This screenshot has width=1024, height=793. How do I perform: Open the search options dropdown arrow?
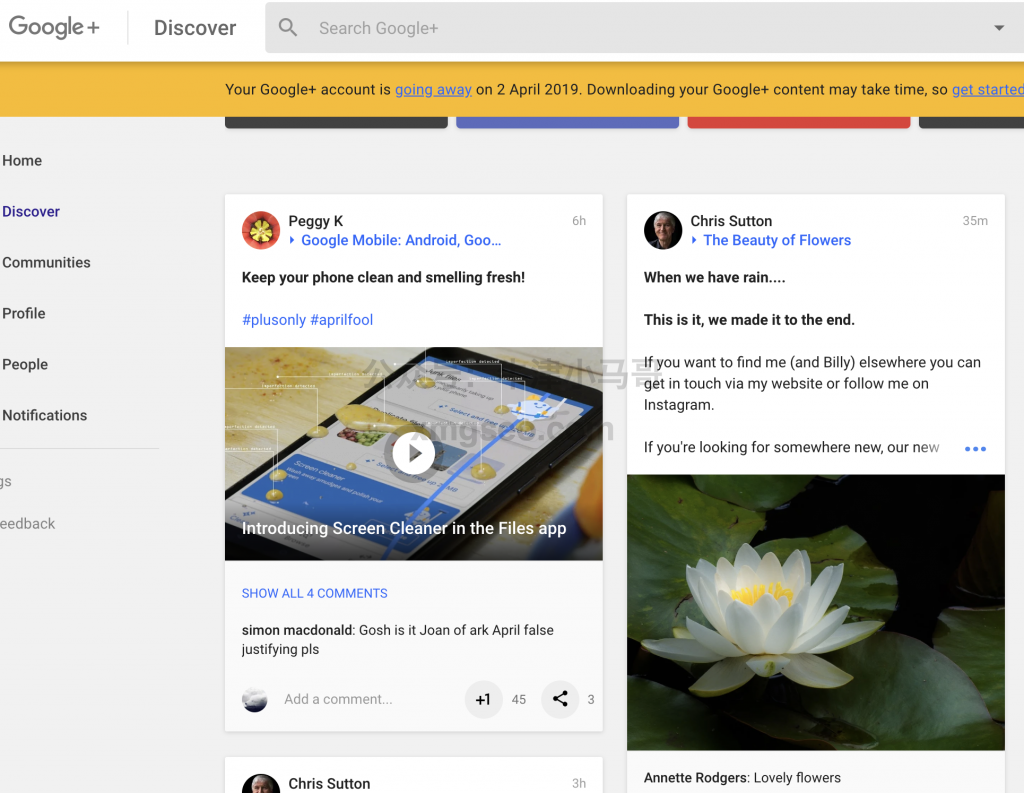pos(999,28)
